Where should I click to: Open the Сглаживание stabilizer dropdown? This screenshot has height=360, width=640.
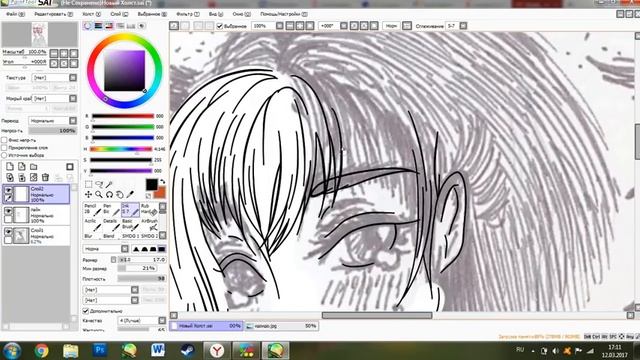coord(463,26)
